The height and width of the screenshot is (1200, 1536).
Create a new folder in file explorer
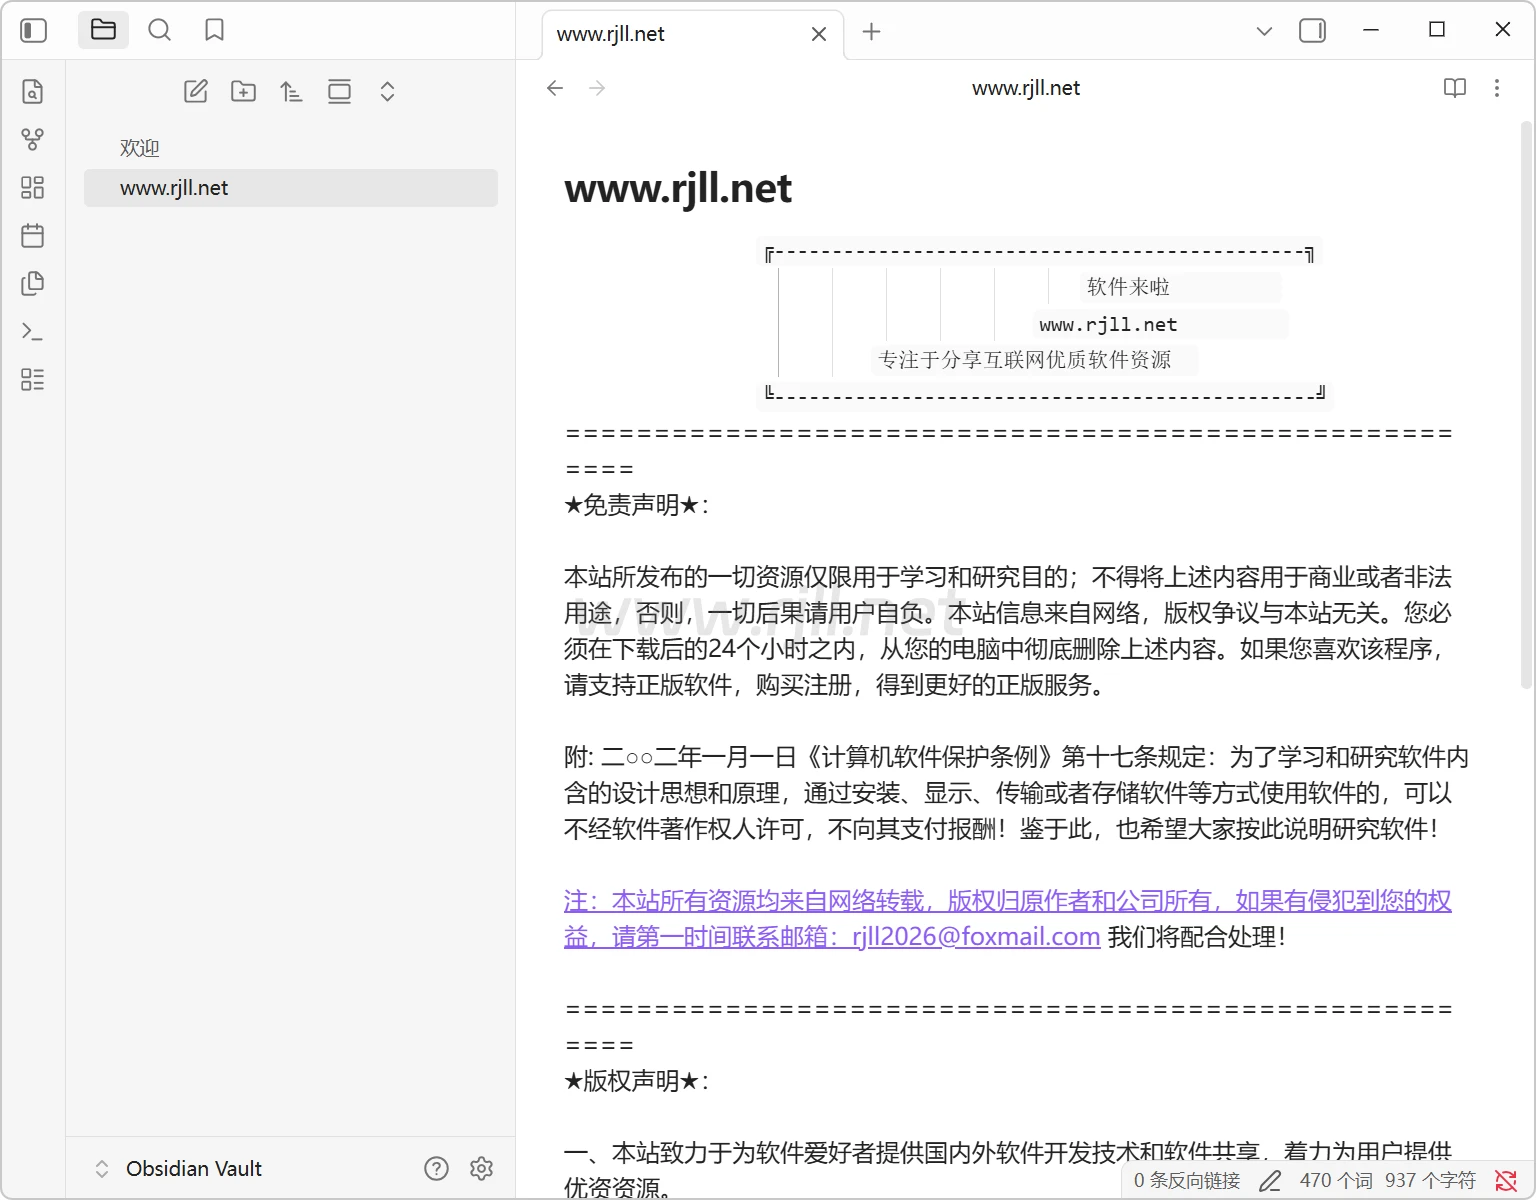click(x=243, y=92)
